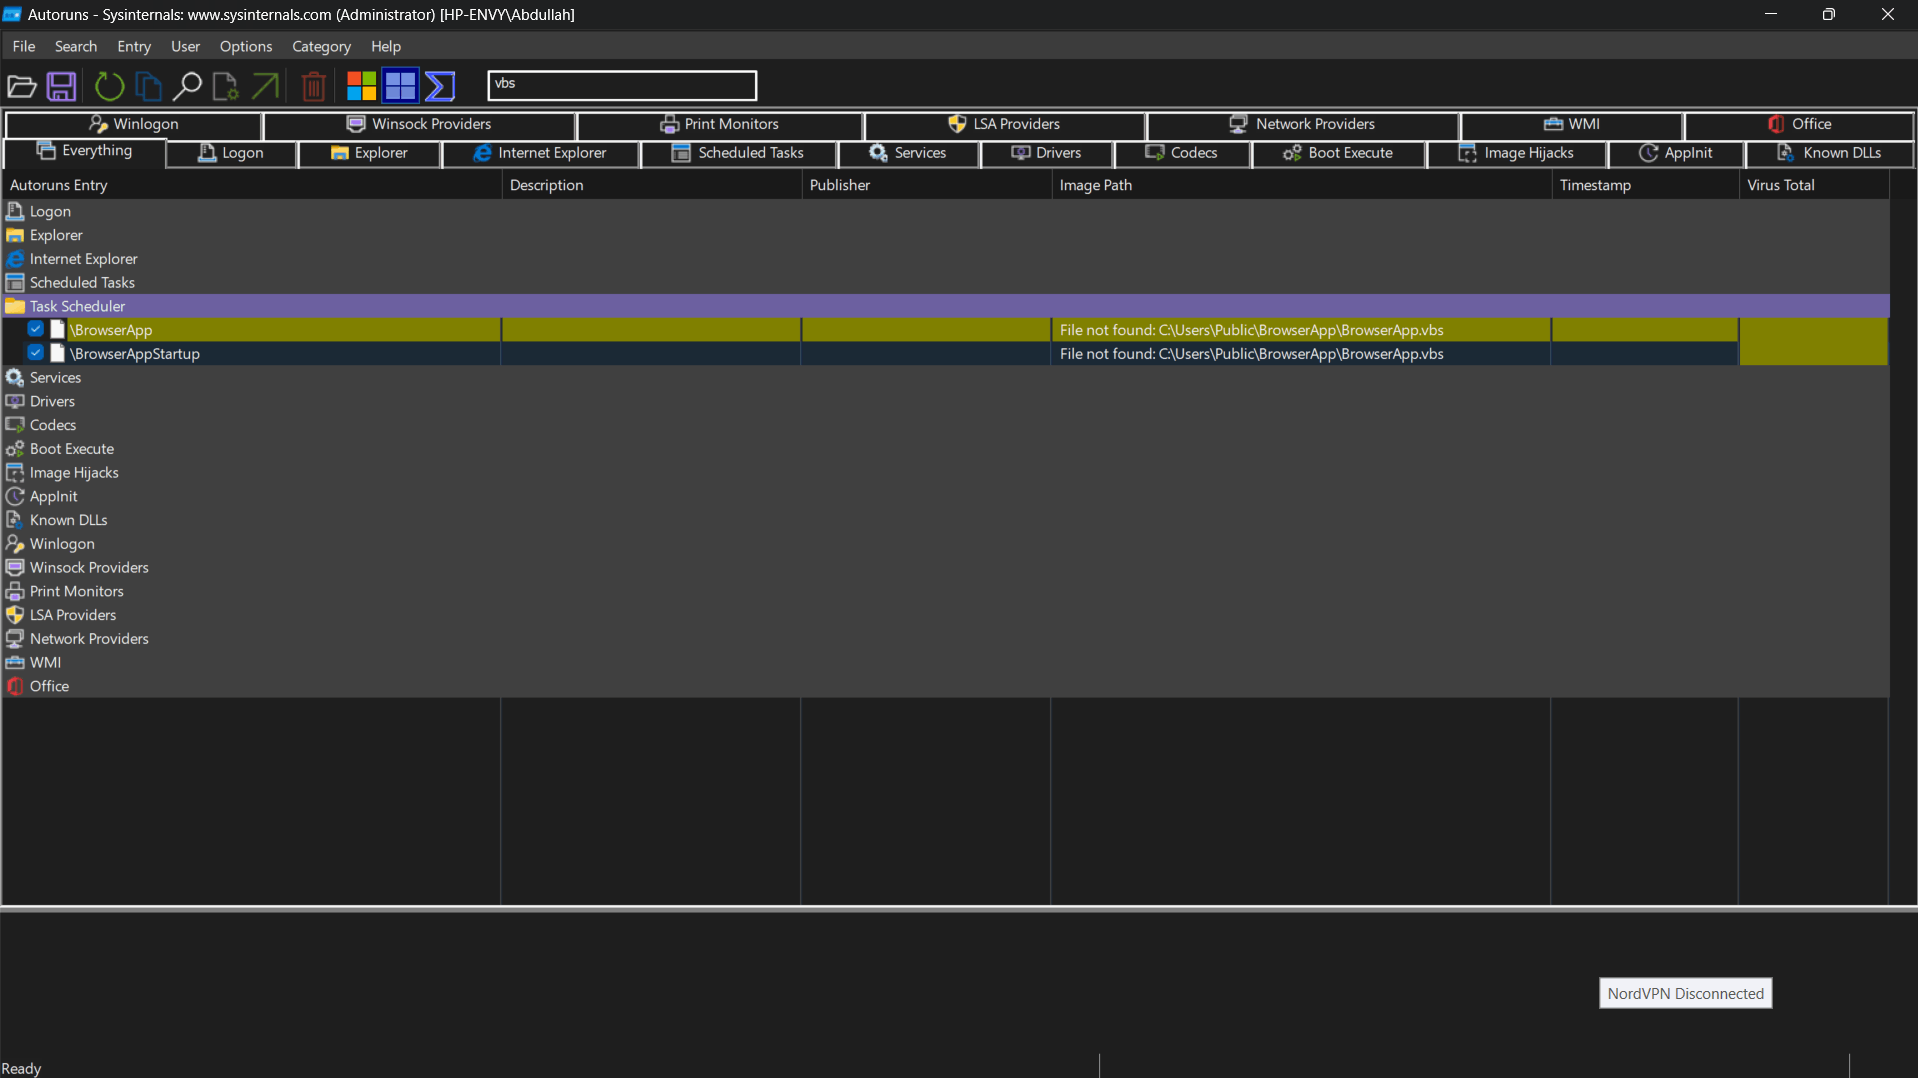Open the Category menu

point(321,46)
